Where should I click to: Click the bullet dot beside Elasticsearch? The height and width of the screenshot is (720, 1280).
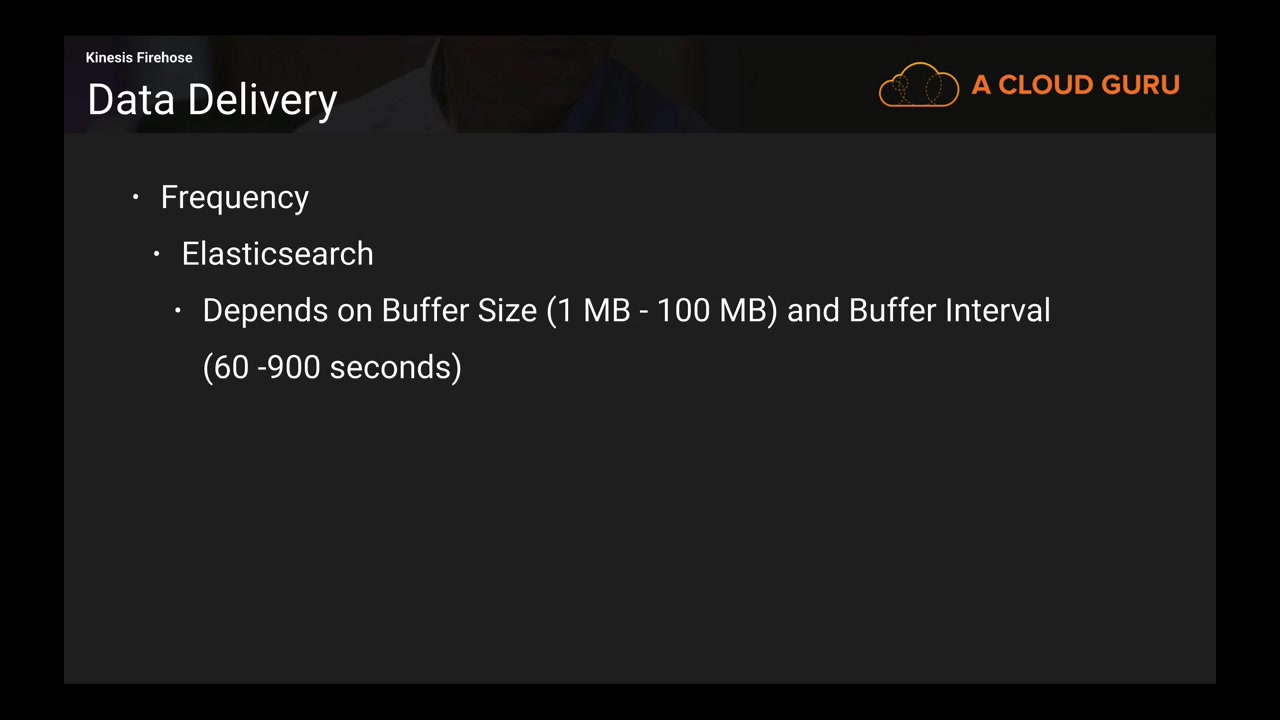pos(157,255)
